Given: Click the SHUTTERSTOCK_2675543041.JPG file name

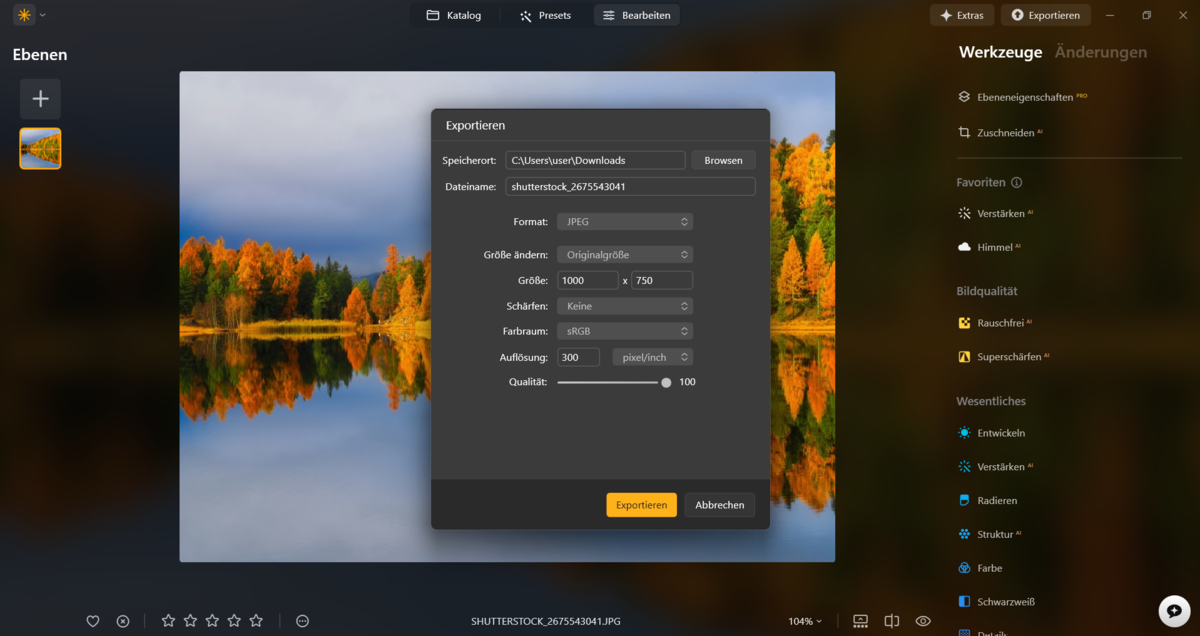Looking at the screenshot, I should coord(546,621).
